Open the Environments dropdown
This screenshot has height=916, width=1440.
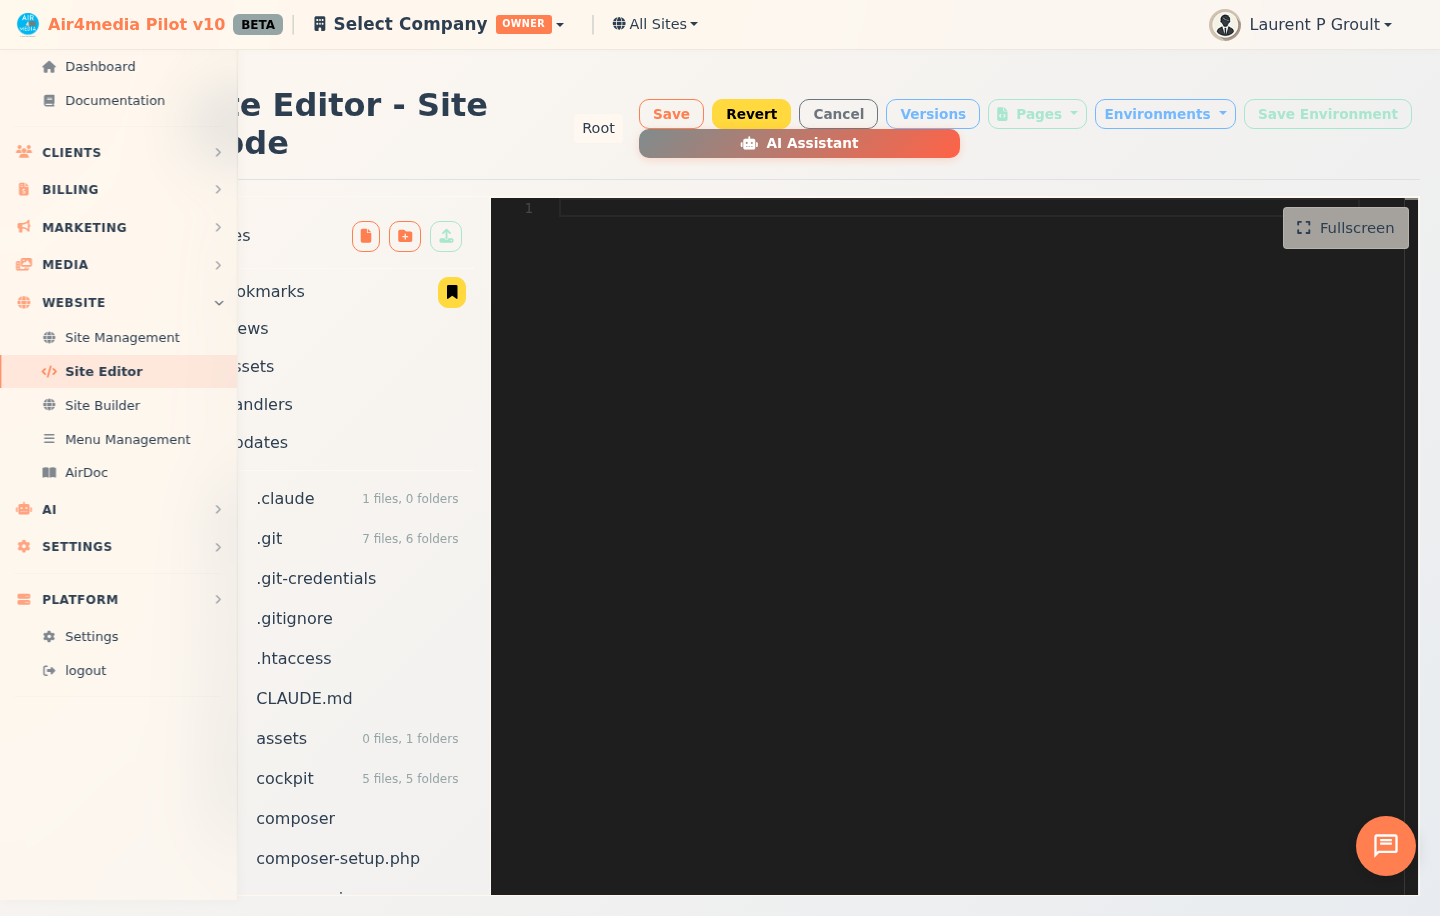(x=1165, y=114)
